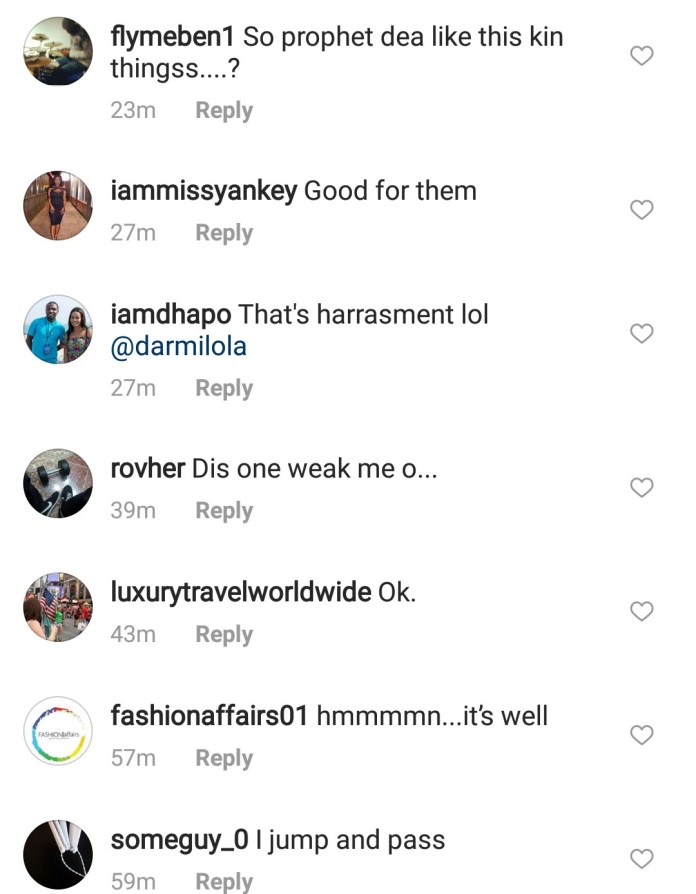
Task: Like someguy_0's jump and pass comment
Action: click(x=641, y=858)
